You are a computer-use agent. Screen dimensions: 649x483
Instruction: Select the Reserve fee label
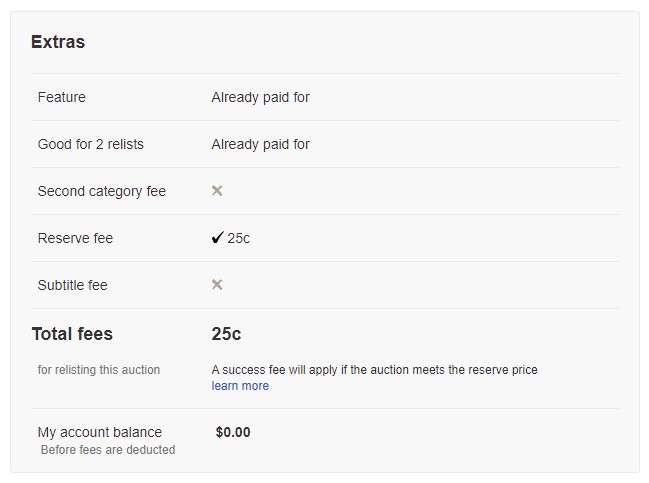click(75, 238)
